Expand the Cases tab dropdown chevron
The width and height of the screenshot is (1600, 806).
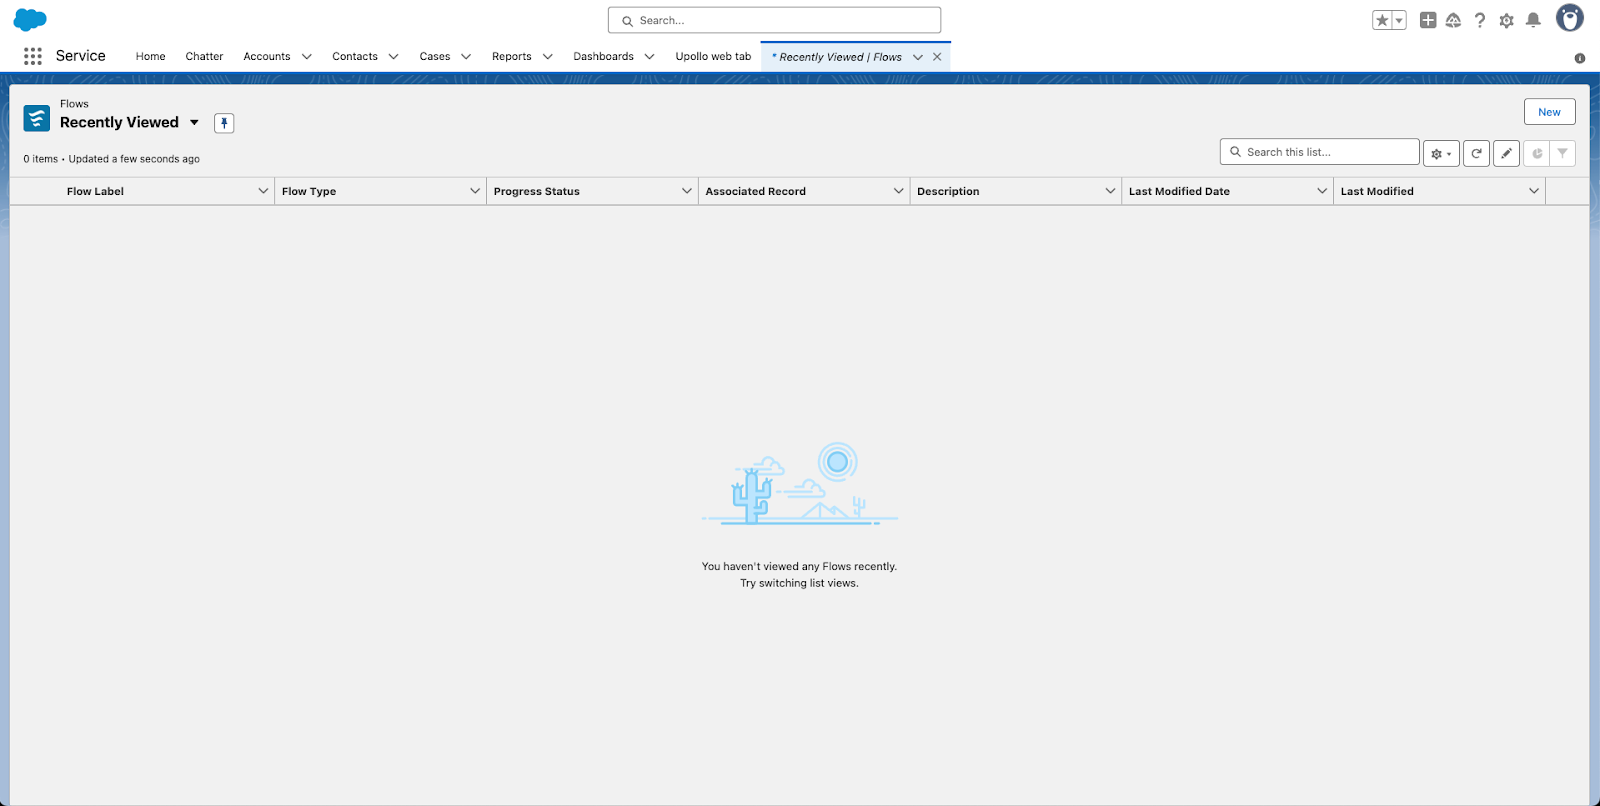466,57
